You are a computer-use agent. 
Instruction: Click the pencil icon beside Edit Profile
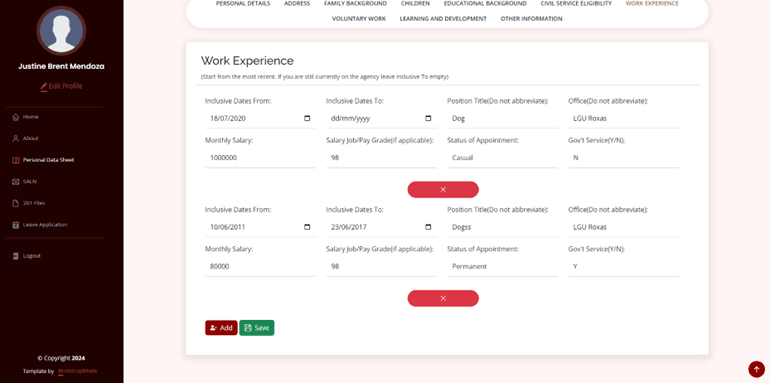point(44,86)
